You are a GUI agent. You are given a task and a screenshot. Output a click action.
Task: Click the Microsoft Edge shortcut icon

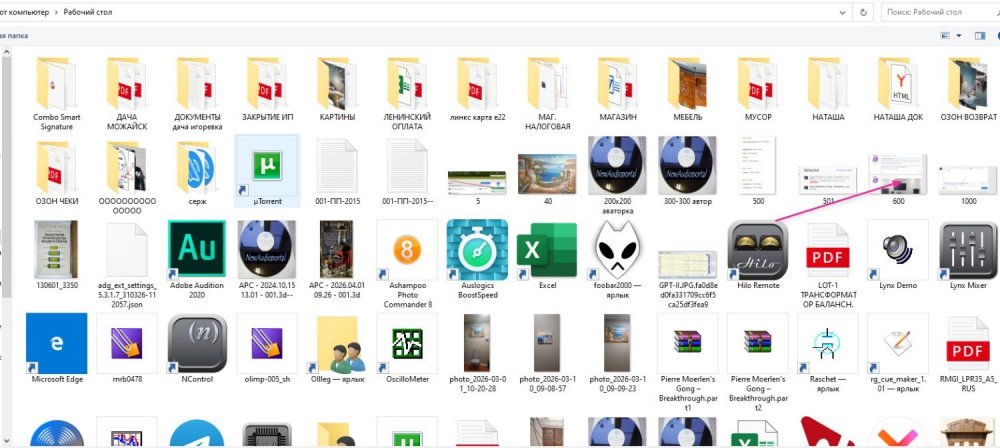click(x=56, y=343)
